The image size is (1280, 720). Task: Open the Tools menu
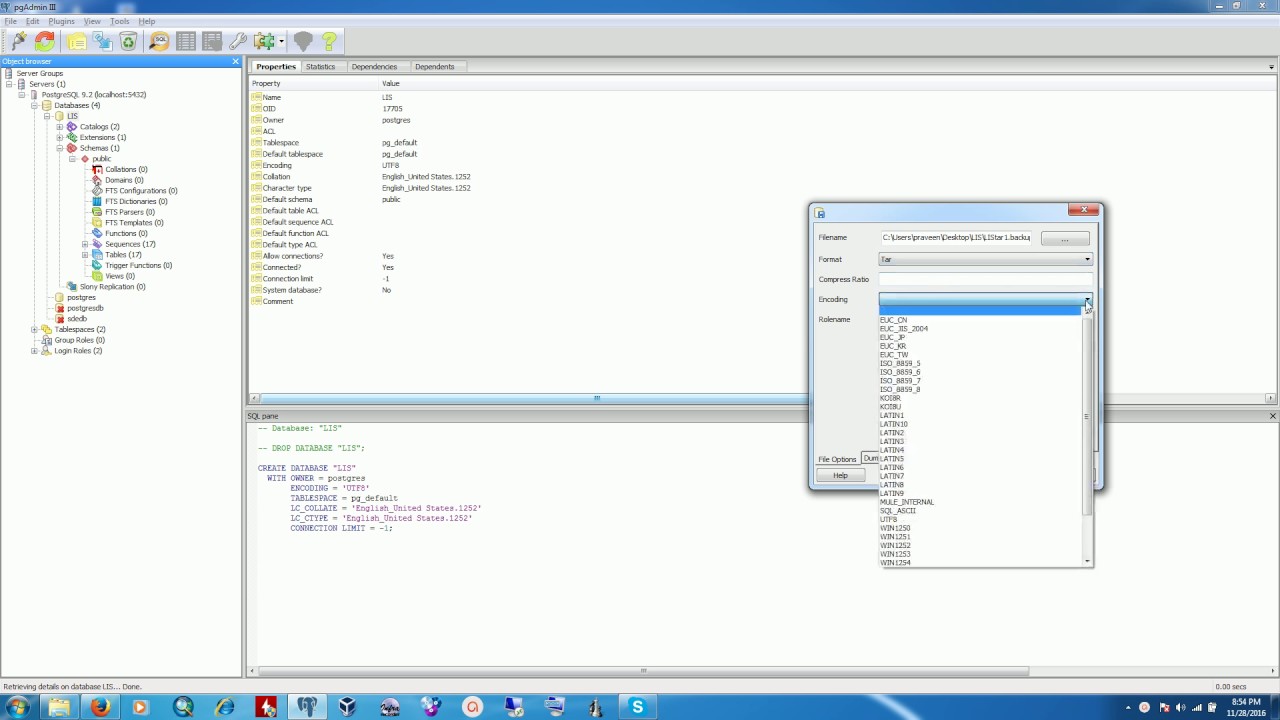coord(119,21)
